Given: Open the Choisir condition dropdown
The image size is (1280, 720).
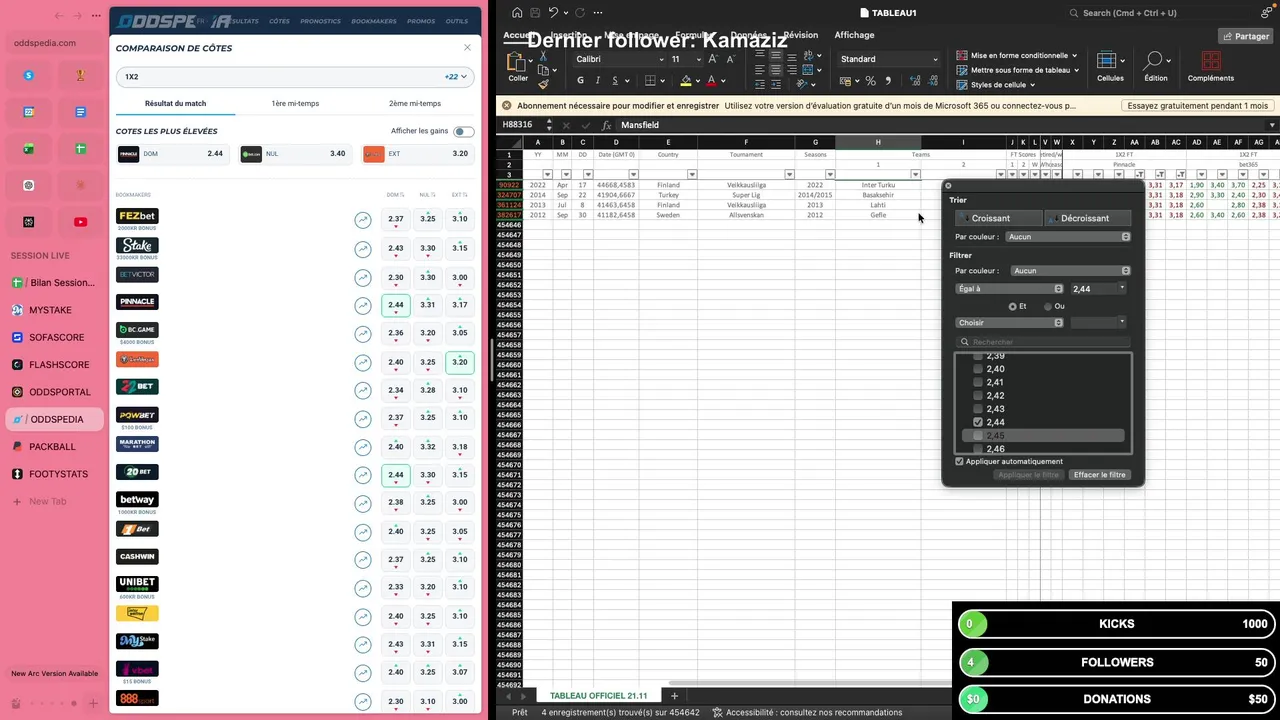Looking at the screenshot, I should pyautogui.click(x=1009, y=323).
